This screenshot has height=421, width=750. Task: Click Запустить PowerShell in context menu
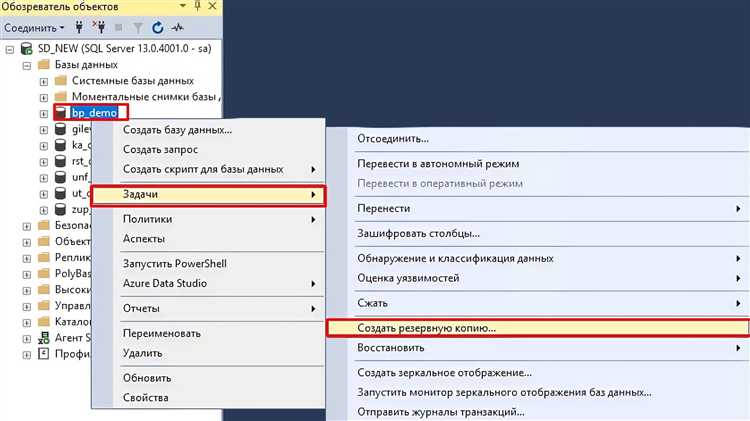click(174, 264)
